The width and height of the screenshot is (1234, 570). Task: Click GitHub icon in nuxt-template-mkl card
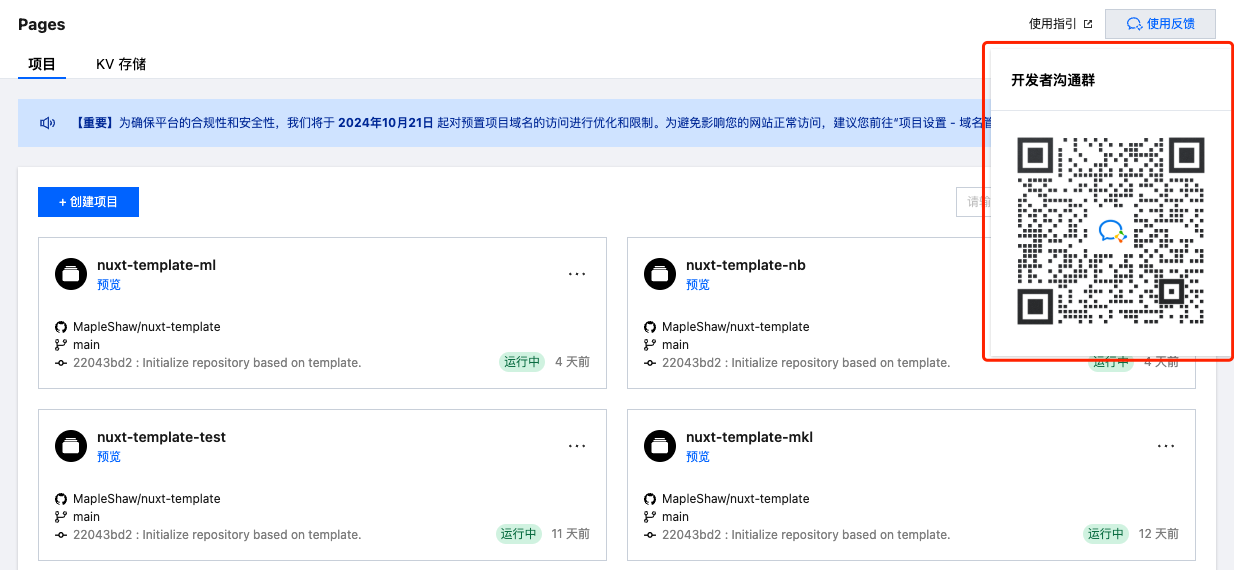[650, 499]
